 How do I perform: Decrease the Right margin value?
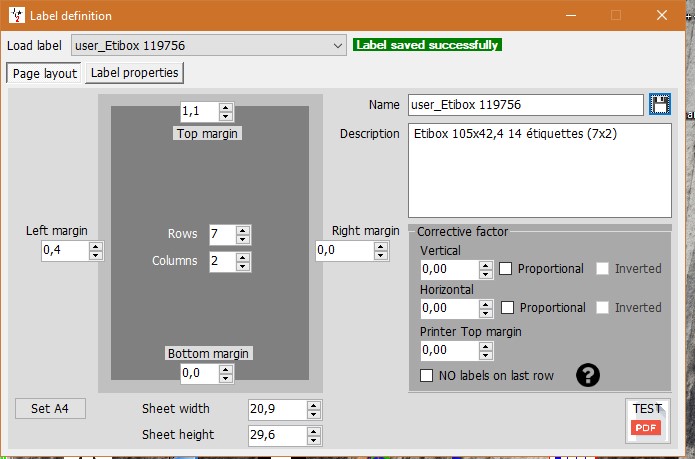click(381, 255)
